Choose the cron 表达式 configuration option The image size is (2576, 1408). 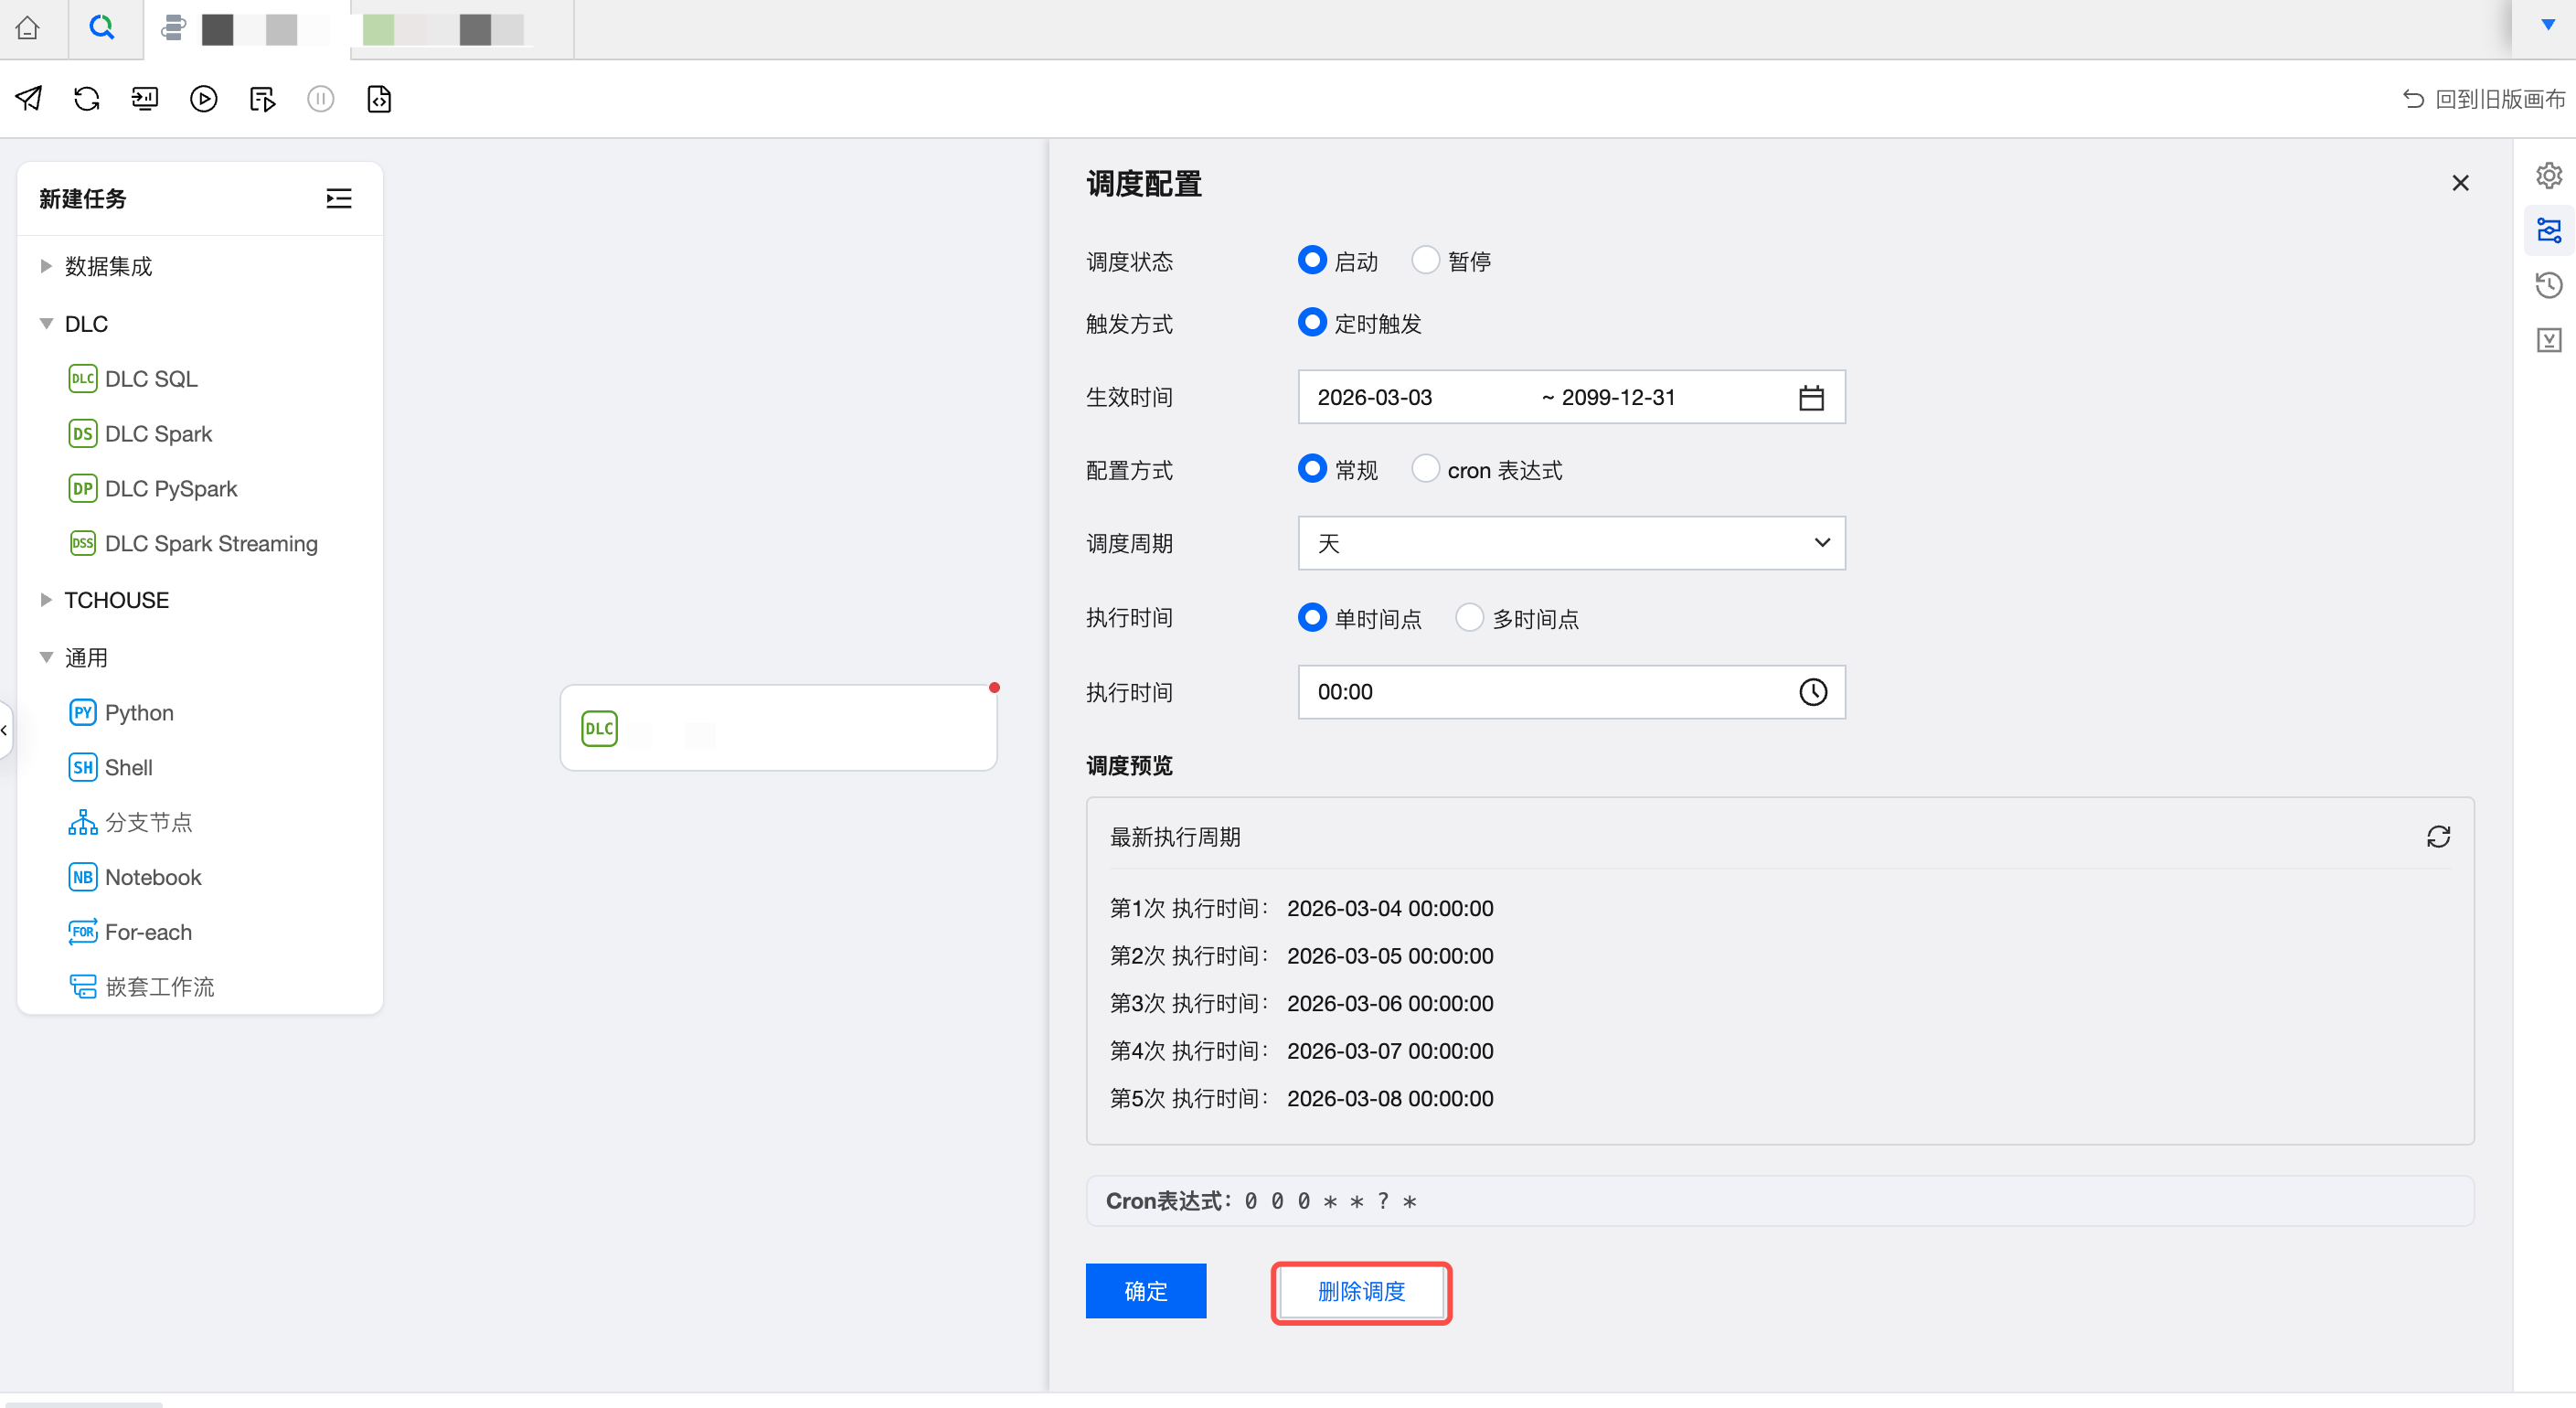pyautogui.click(x=1425, y=469)
